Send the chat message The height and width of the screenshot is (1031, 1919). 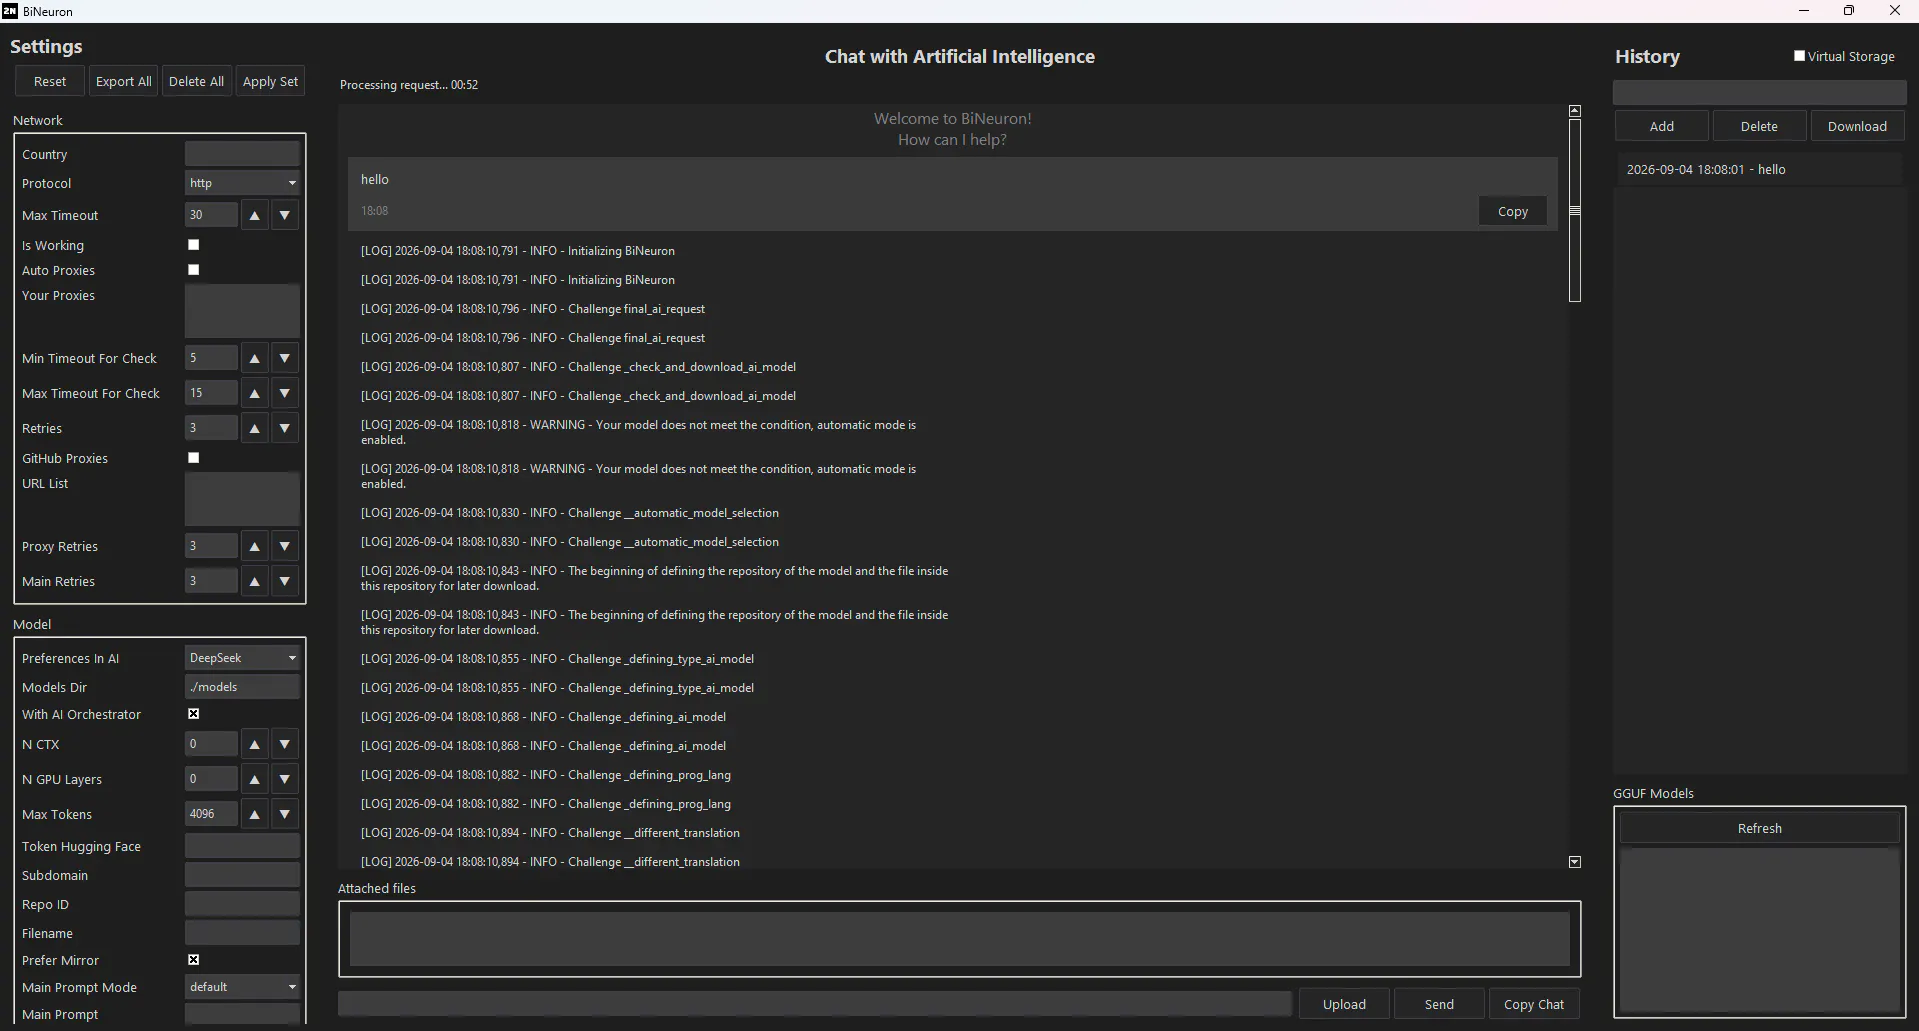click(1439, 1004)
